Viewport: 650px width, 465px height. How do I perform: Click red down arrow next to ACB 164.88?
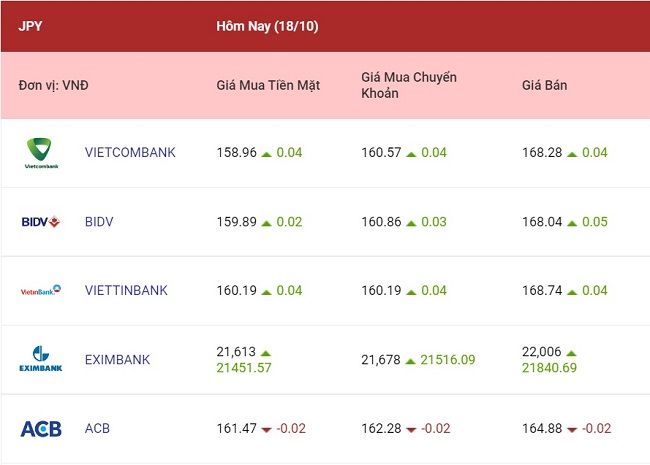click(x=572, y=430)
